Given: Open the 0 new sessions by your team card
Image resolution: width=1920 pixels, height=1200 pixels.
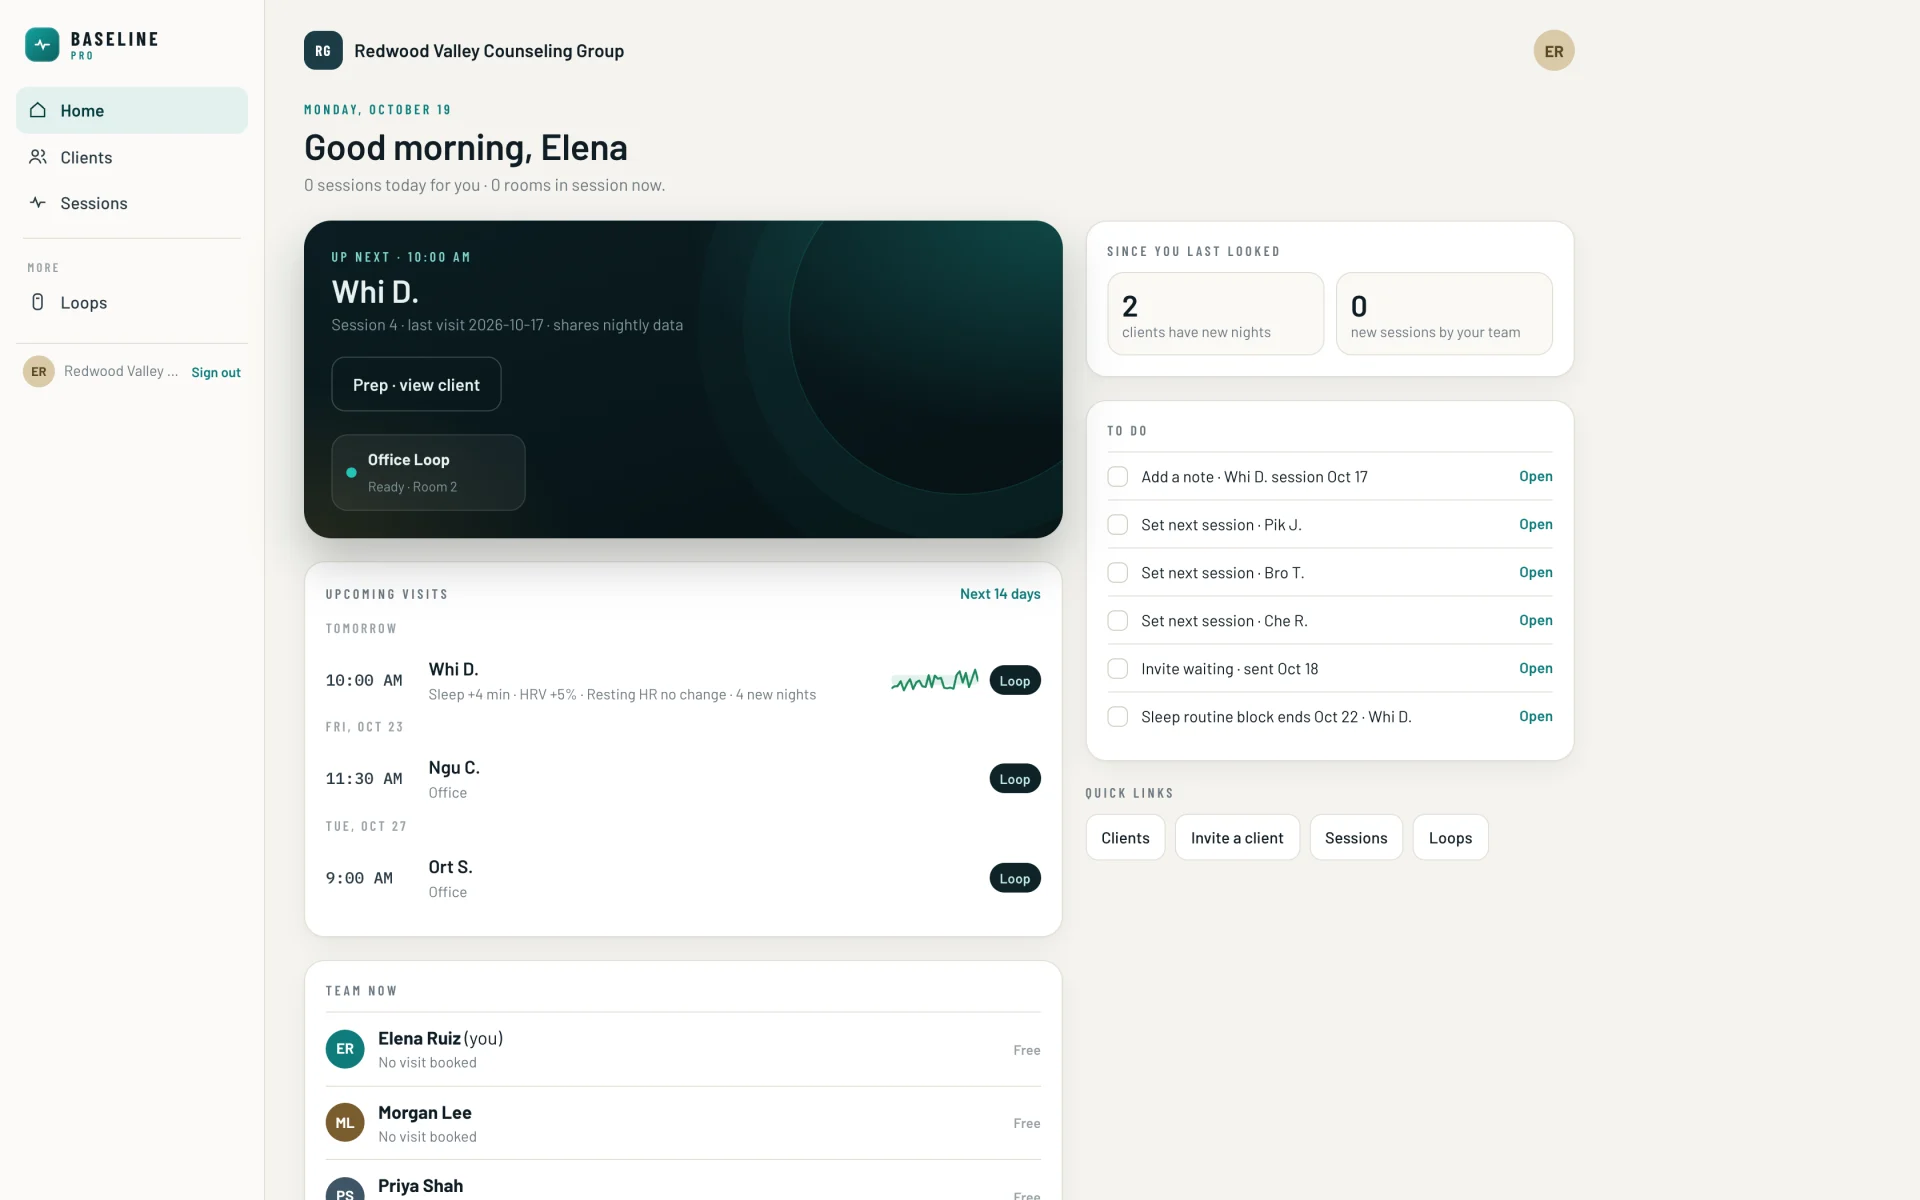Looking at the screenshot, I should tap(1444, 314).
